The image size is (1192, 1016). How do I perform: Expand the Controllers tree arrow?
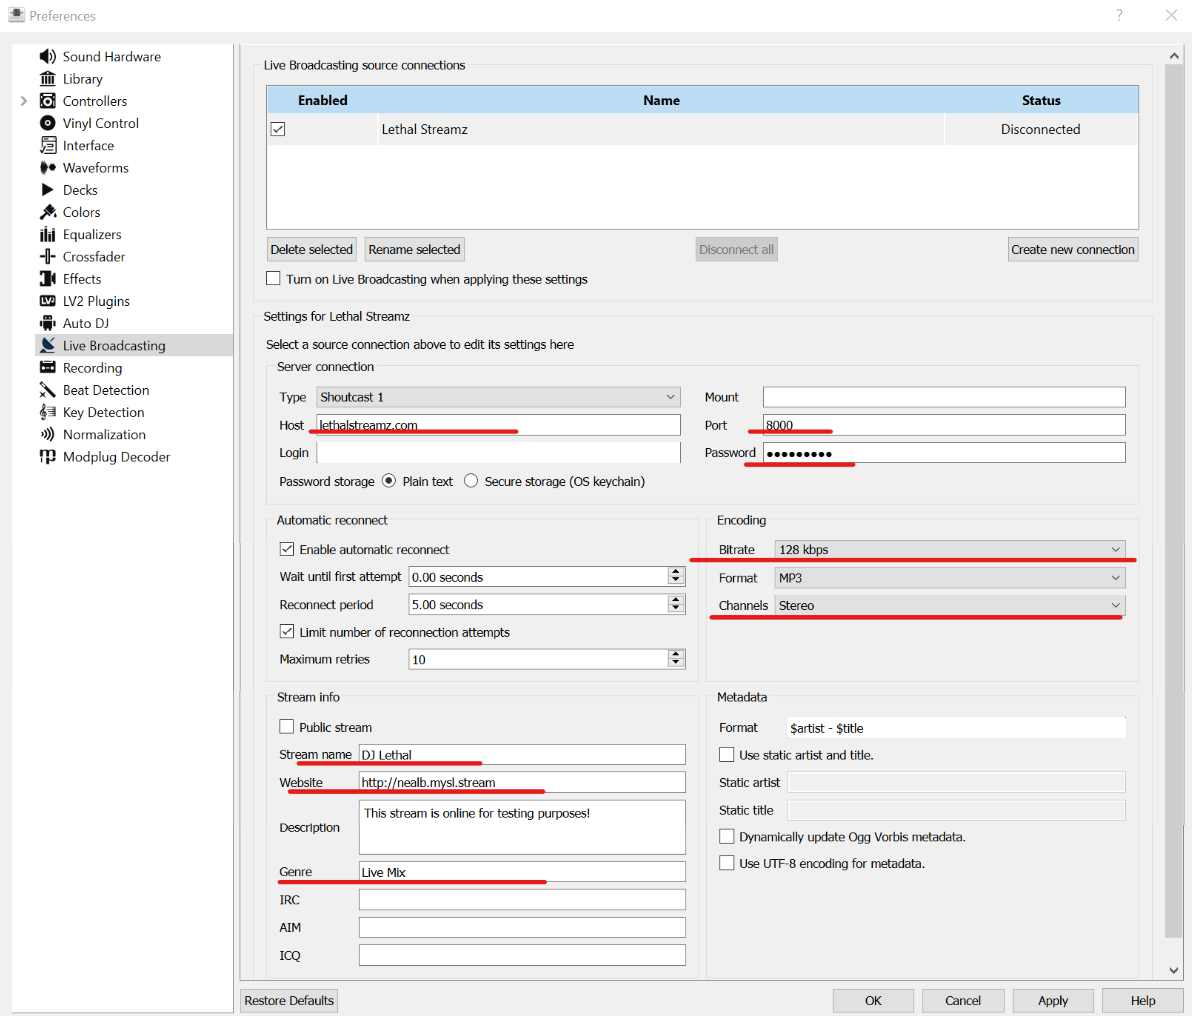tap(24, 101)
